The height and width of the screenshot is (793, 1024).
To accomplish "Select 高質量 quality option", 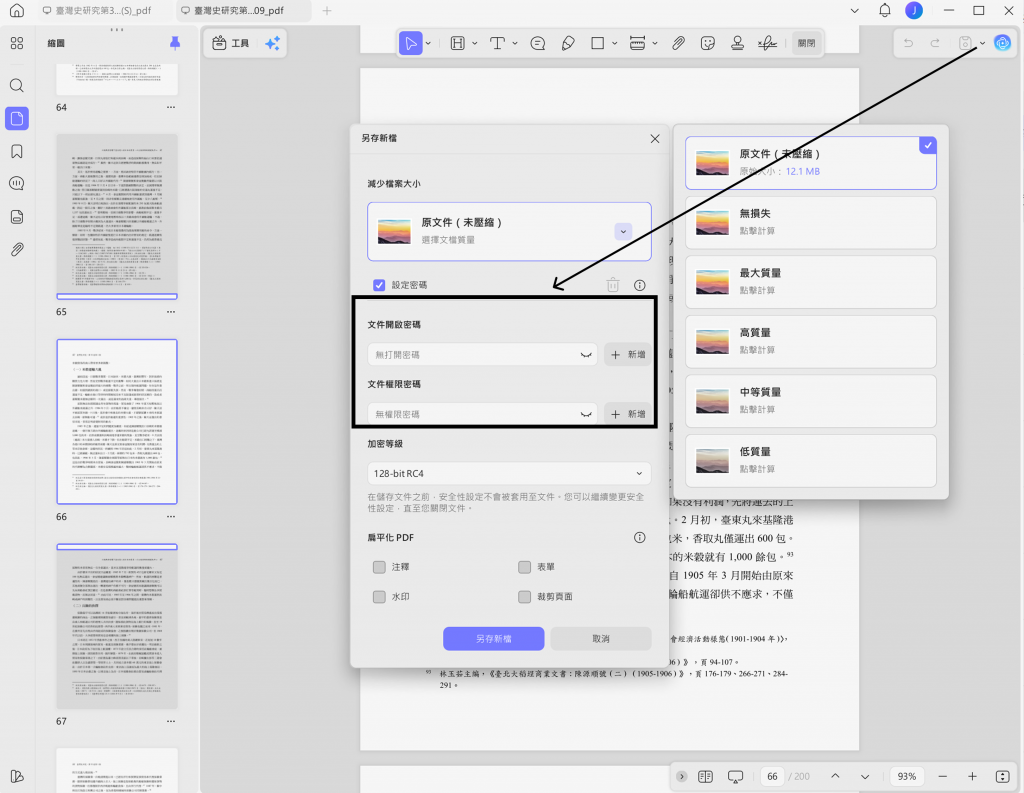I will pyautogui.click(x=810, y=342).
